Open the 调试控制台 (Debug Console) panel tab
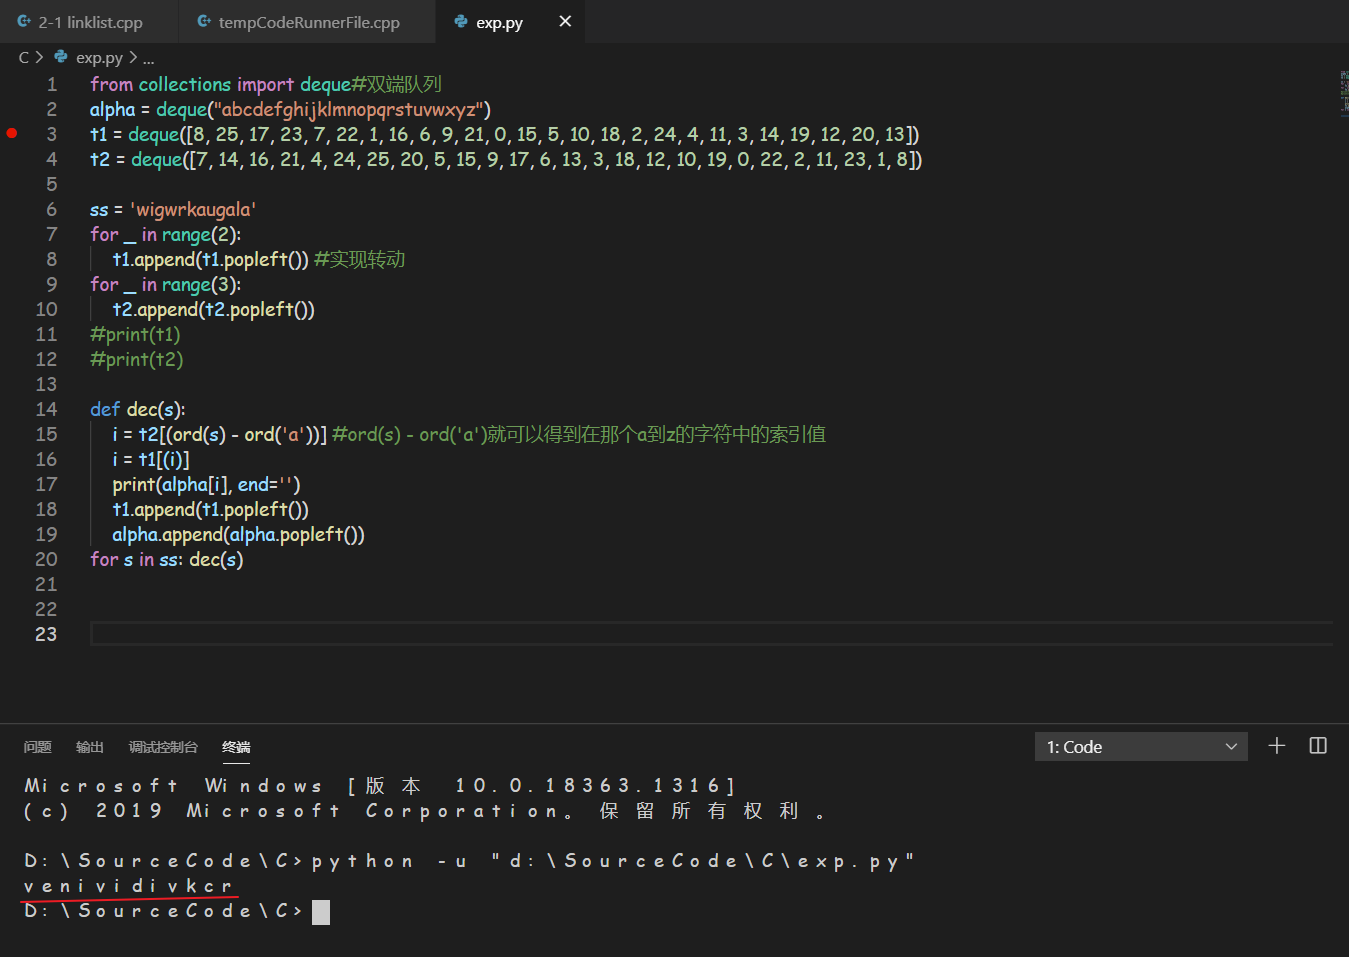Image resolution: width=1349 pixels, height=957 pixels. click(163, 747)
